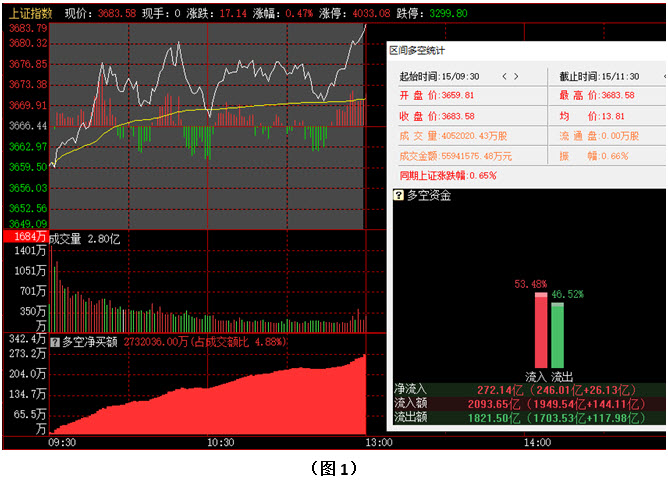Click the 1051万 volume axis label

pyautogui.click(x=30, y=271)
